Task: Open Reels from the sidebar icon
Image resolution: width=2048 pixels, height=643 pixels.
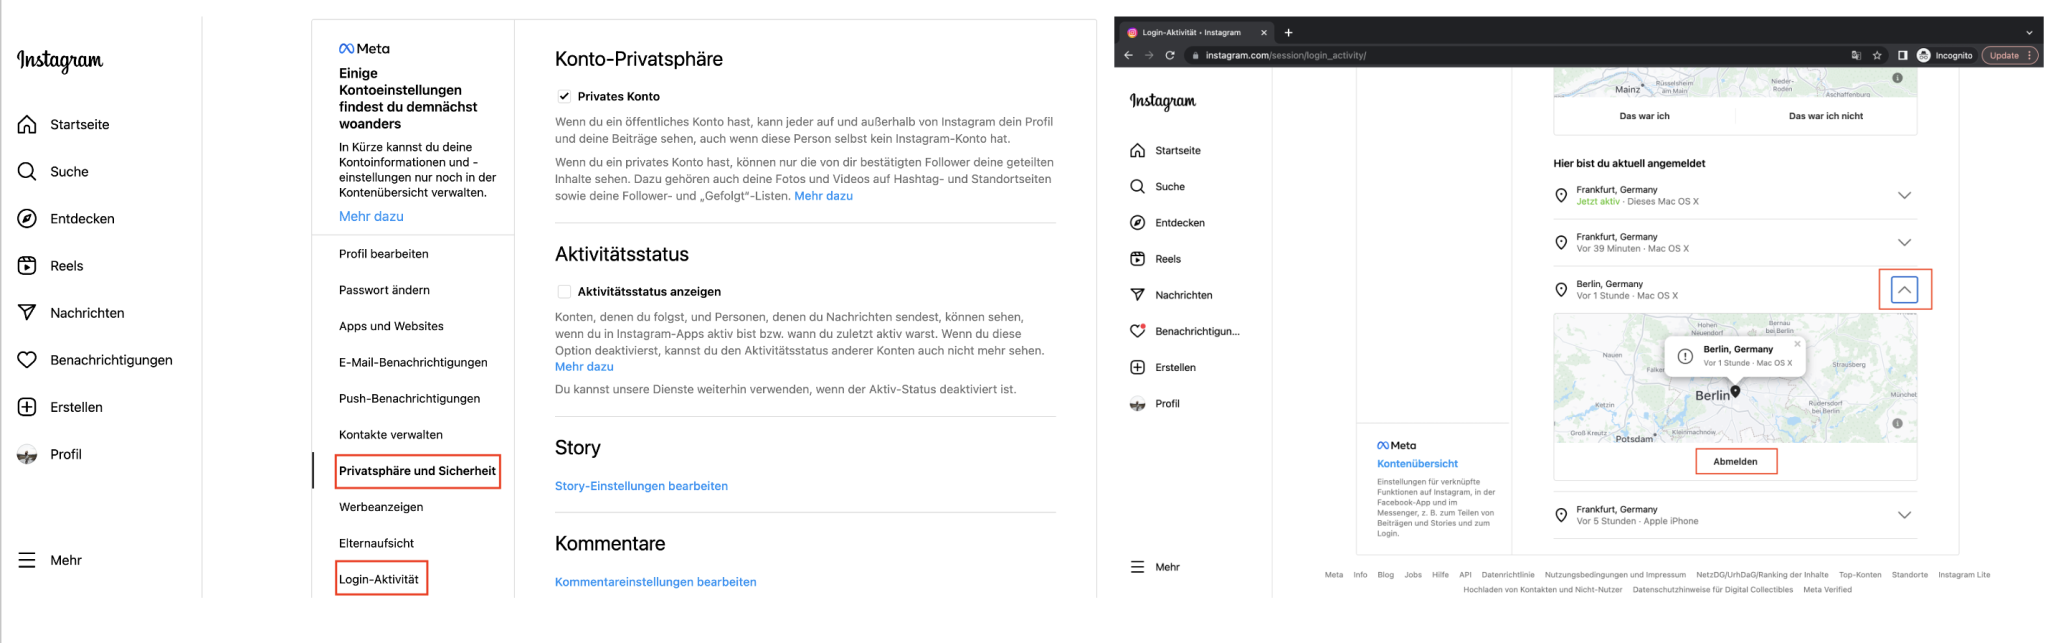Action: tap(27, 265)
